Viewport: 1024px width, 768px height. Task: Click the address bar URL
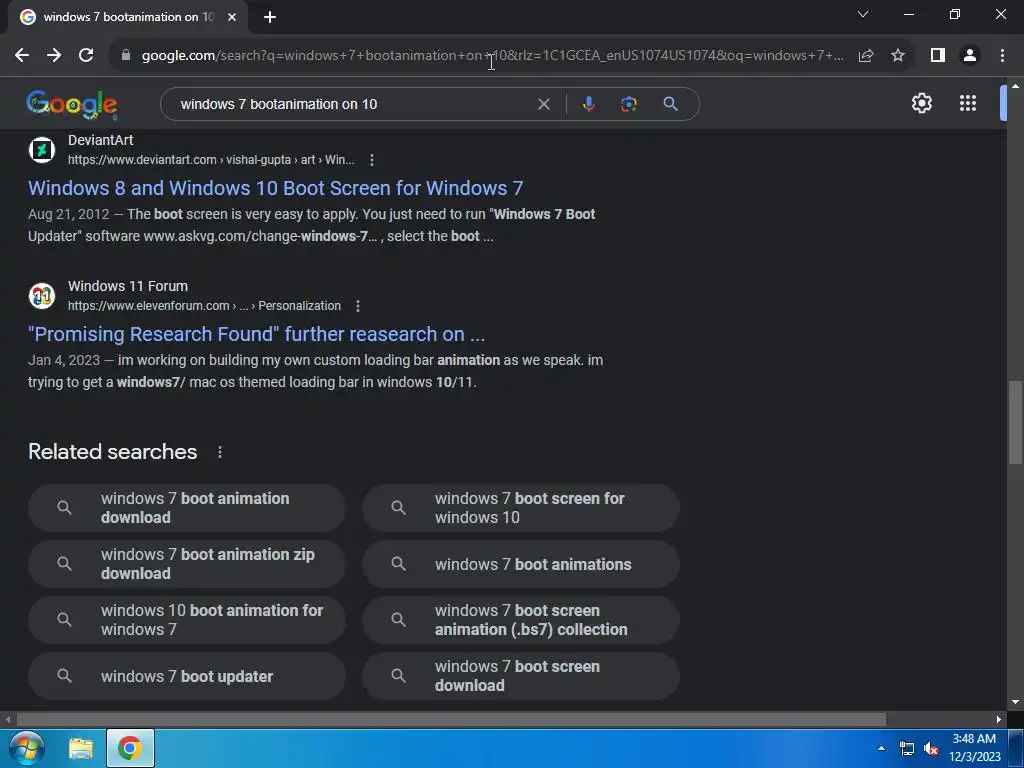coord(492,56)
